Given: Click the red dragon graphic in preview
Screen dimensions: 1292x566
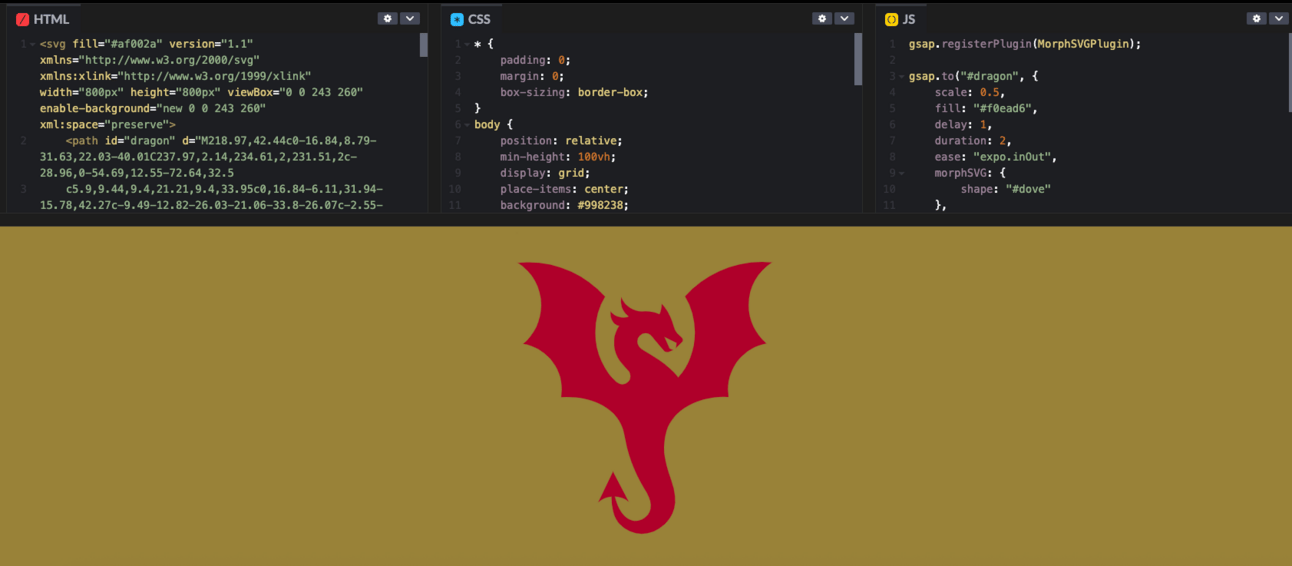Looking at the screenshot, I should click(646, 396).
